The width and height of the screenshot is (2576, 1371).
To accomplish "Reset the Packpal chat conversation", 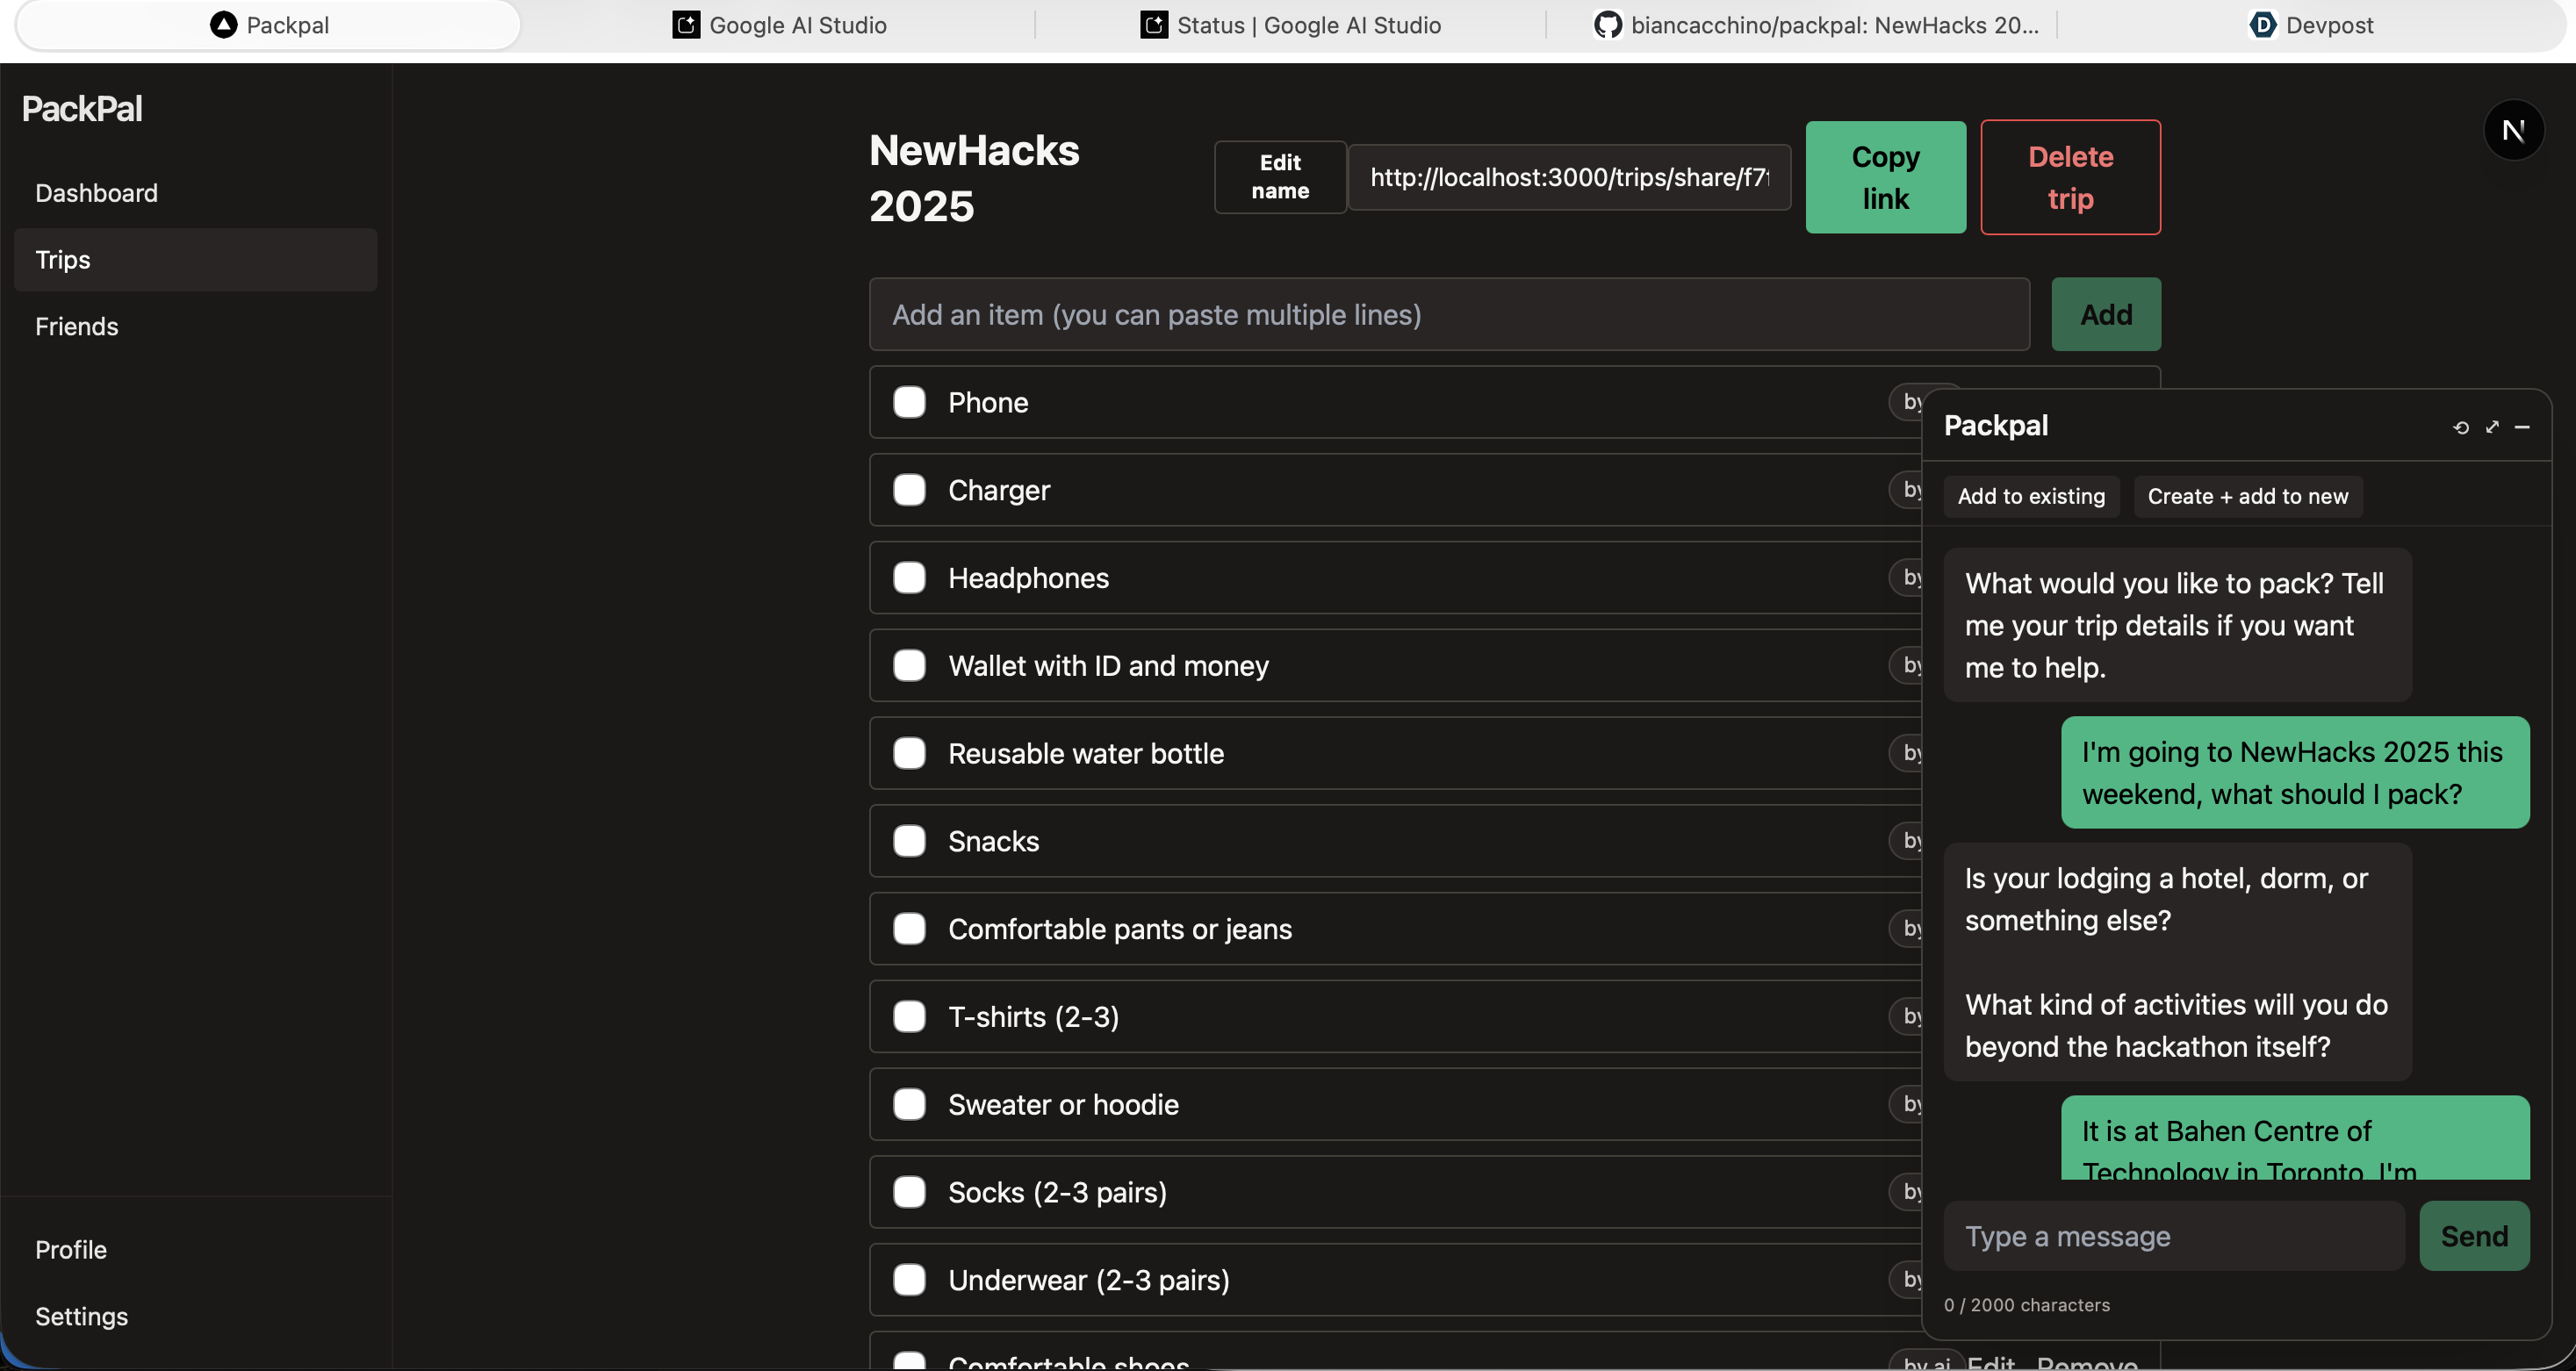I will (2461, 427).
